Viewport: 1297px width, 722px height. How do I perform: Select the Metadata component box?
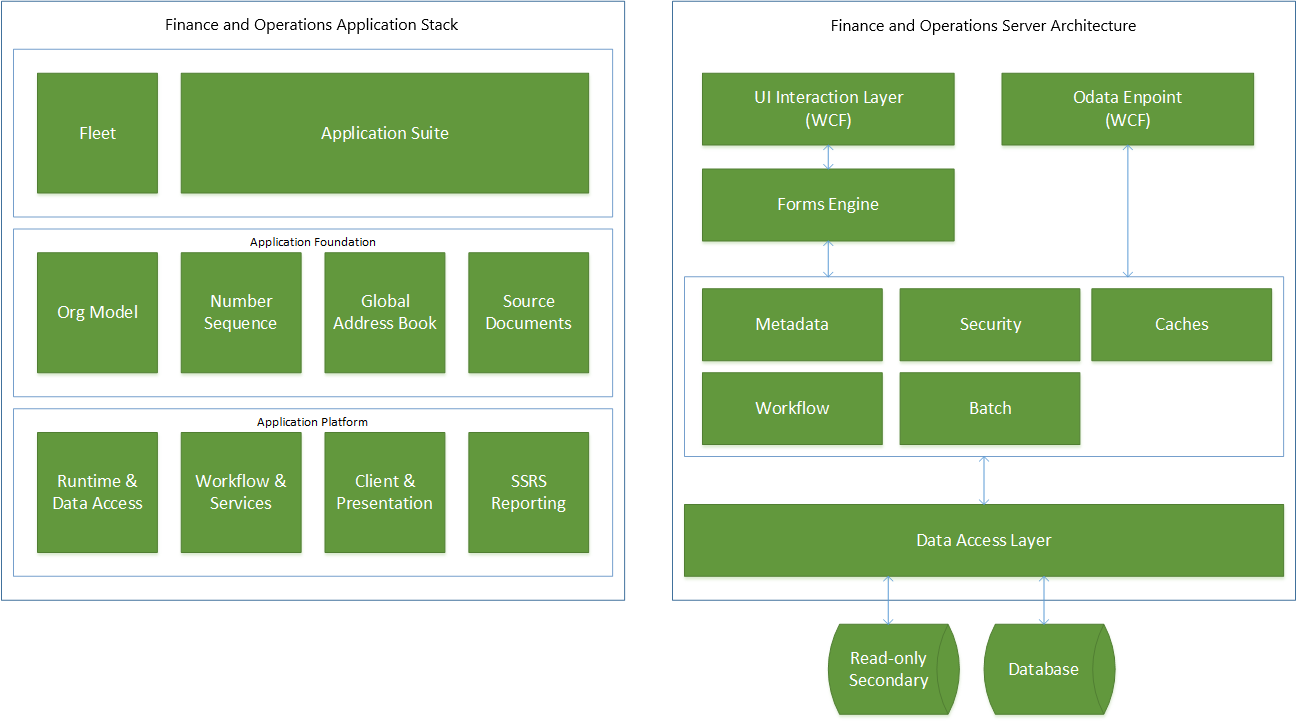click(792, 324)
